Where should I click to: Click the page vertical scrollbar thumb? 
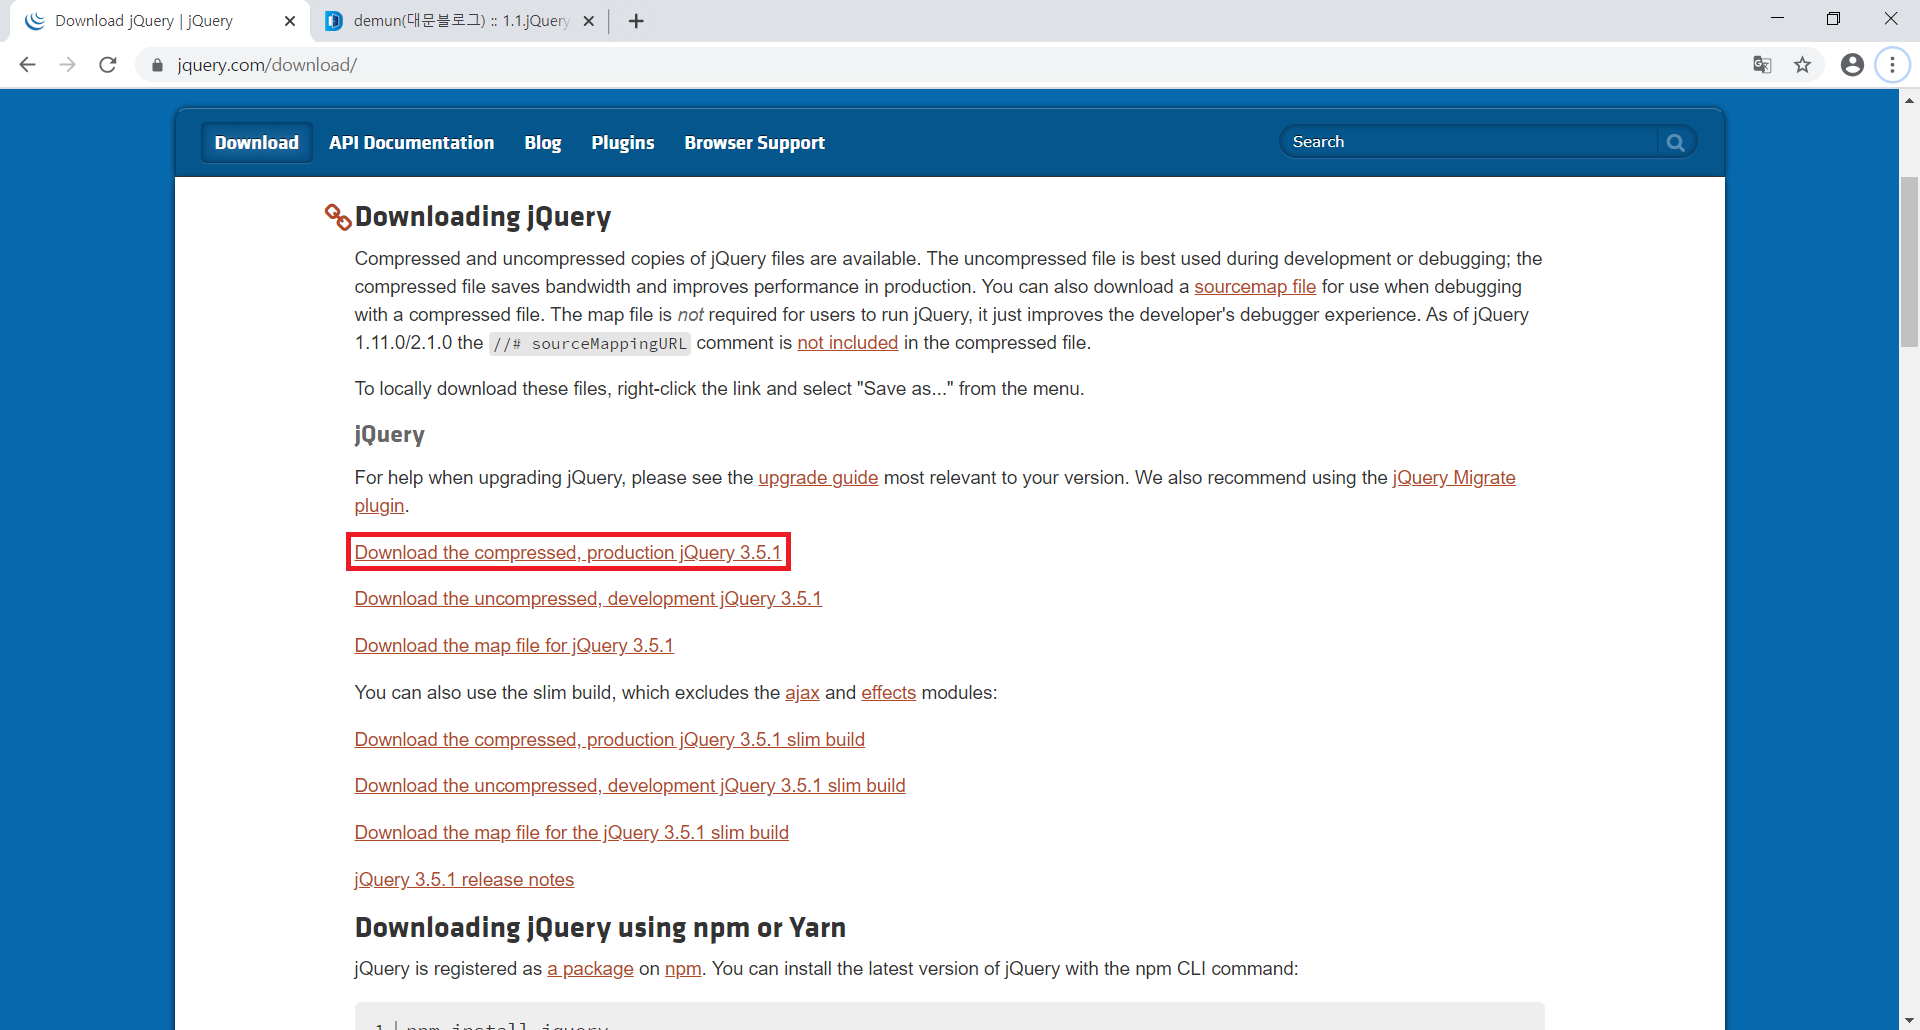click(x=1909, y=262)
